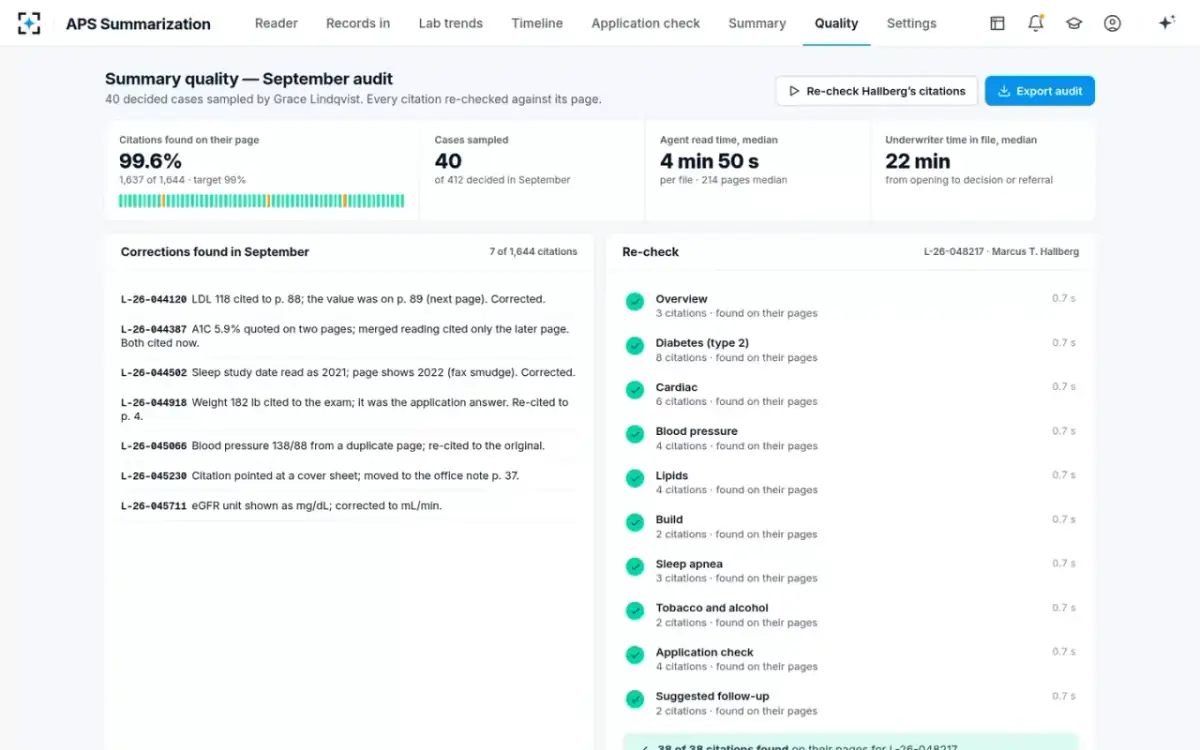Click the Blood pressure label
This screenshot has height=750, width=1200.
tap(696, 431)
